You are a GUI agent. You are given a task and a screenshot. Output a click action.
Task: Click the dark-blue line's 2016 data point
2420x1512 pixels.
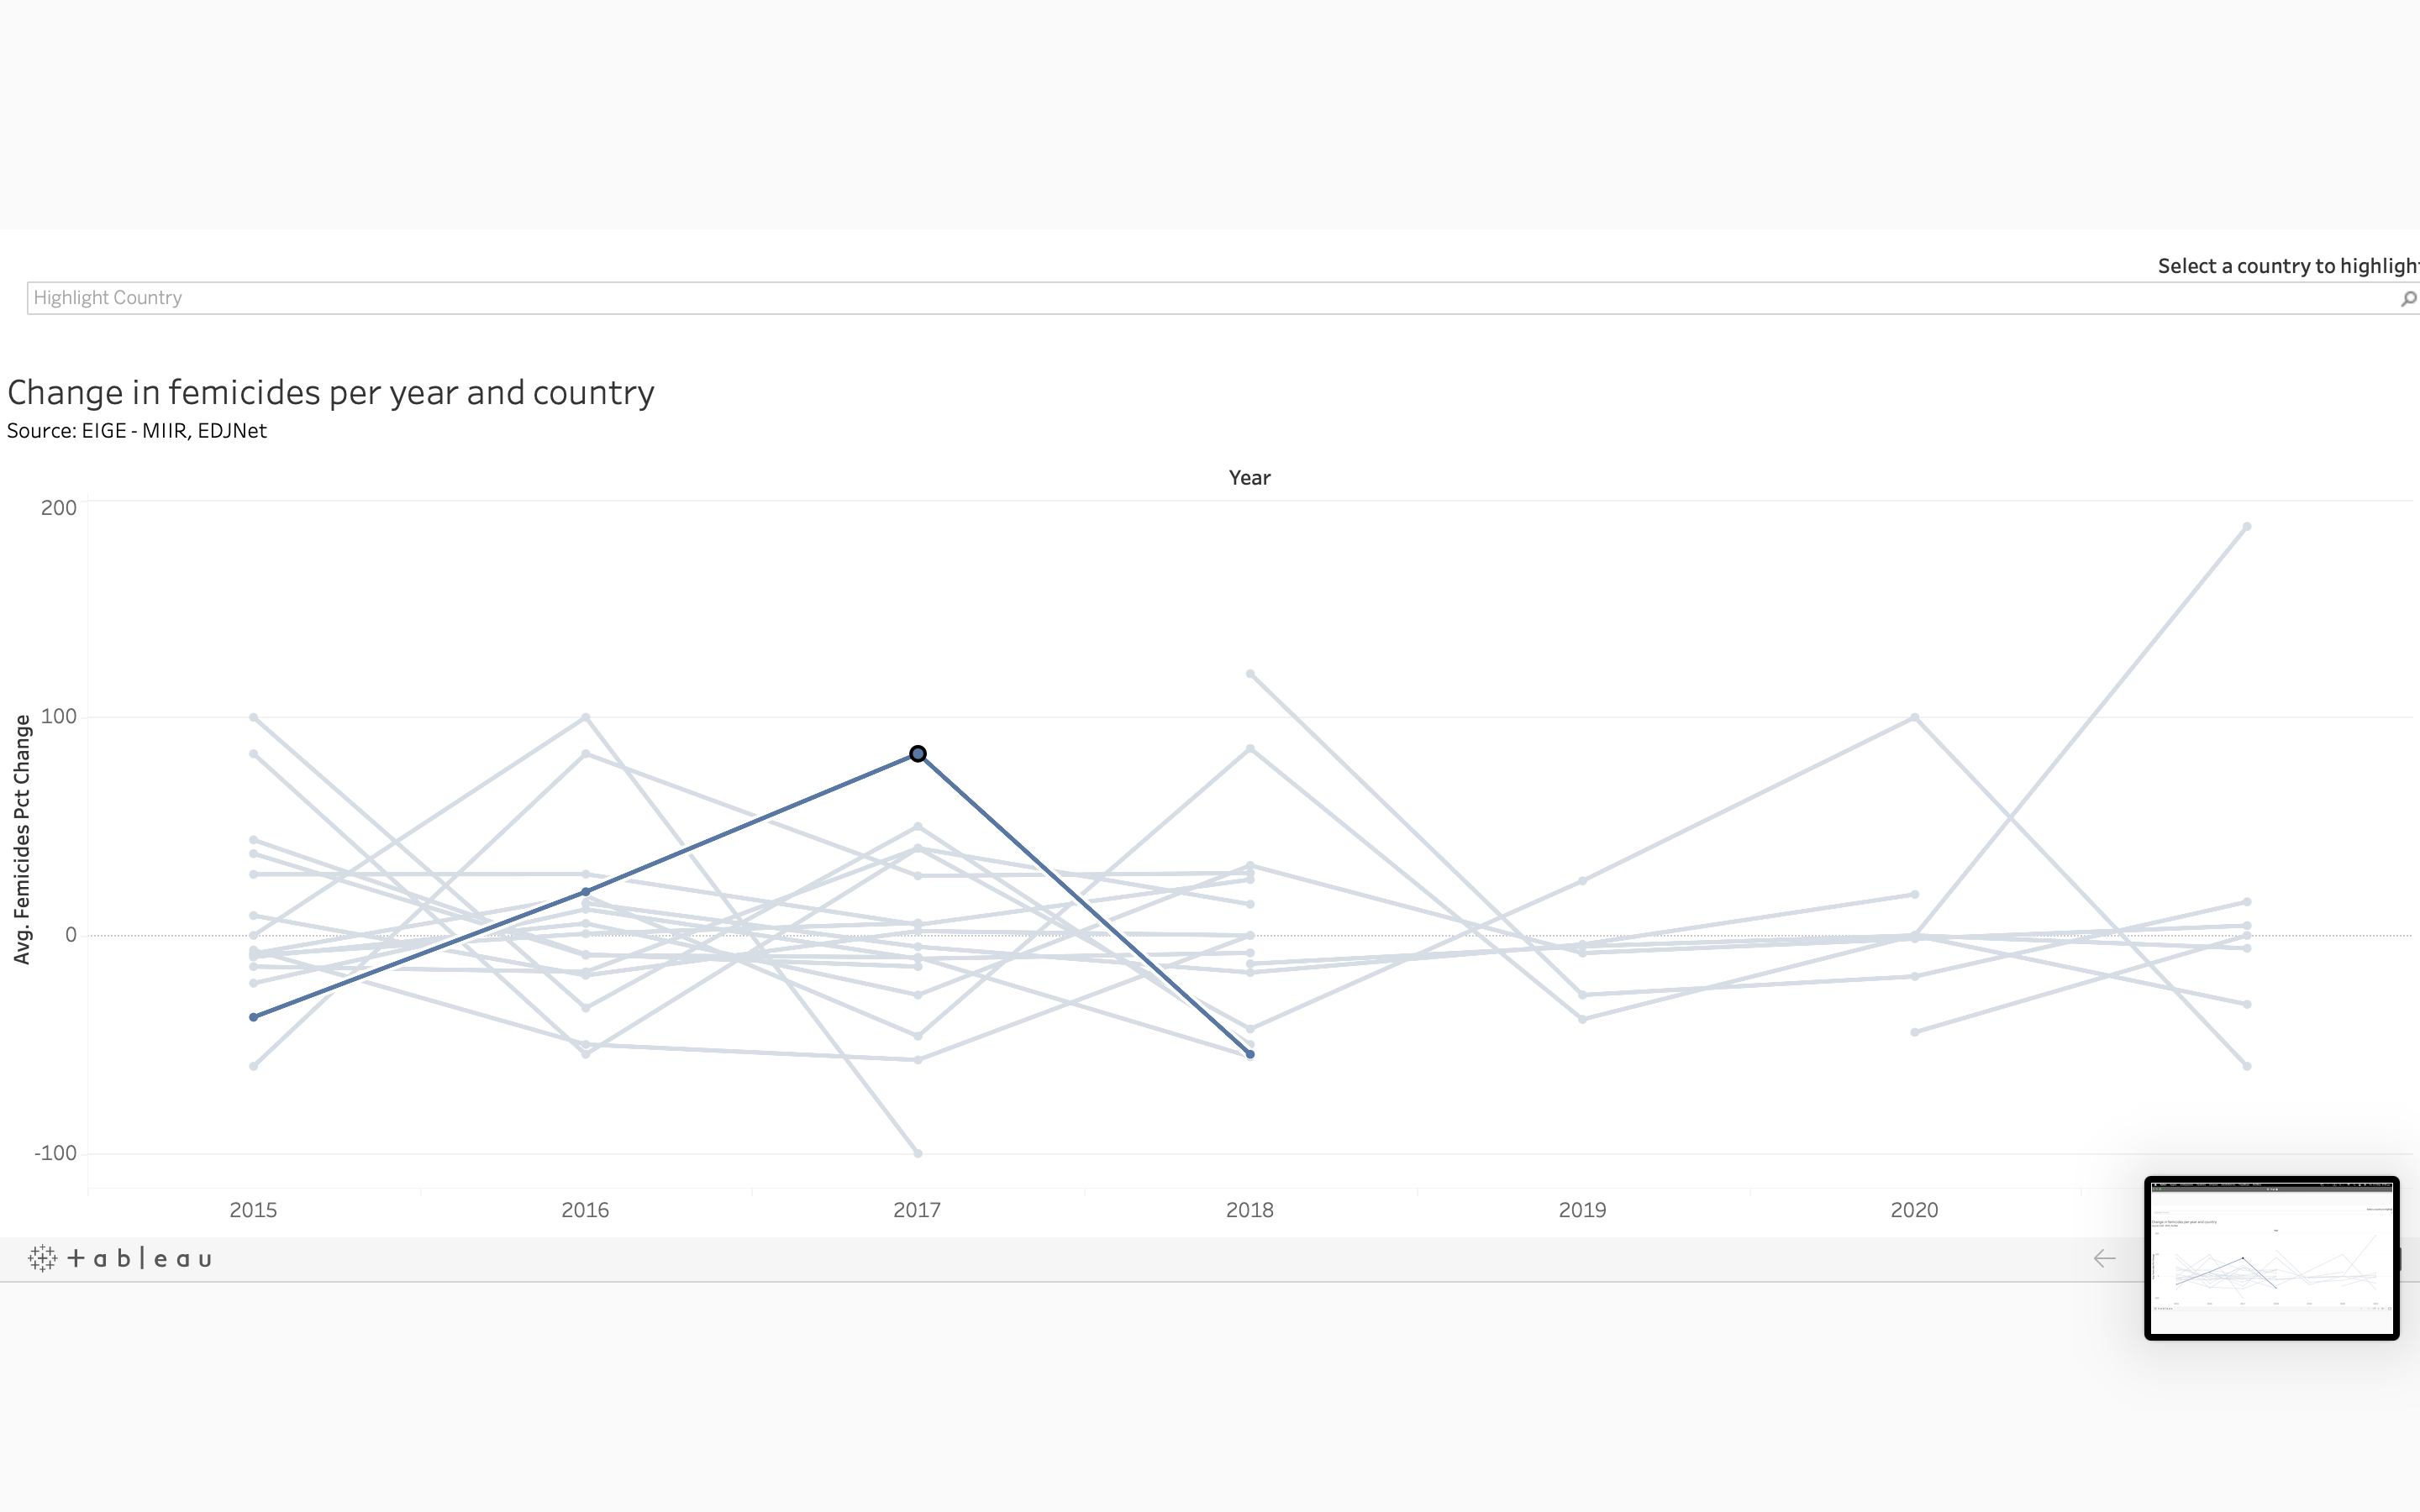(x=586, y=892)
